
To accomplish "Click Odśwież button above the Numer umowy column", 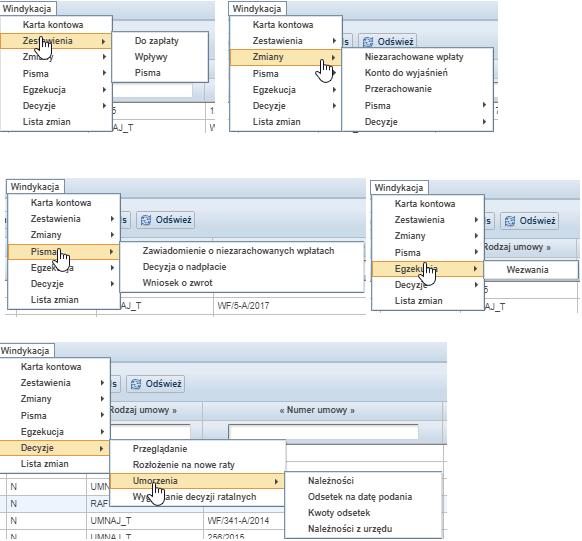I will click(x=156, y=384).
